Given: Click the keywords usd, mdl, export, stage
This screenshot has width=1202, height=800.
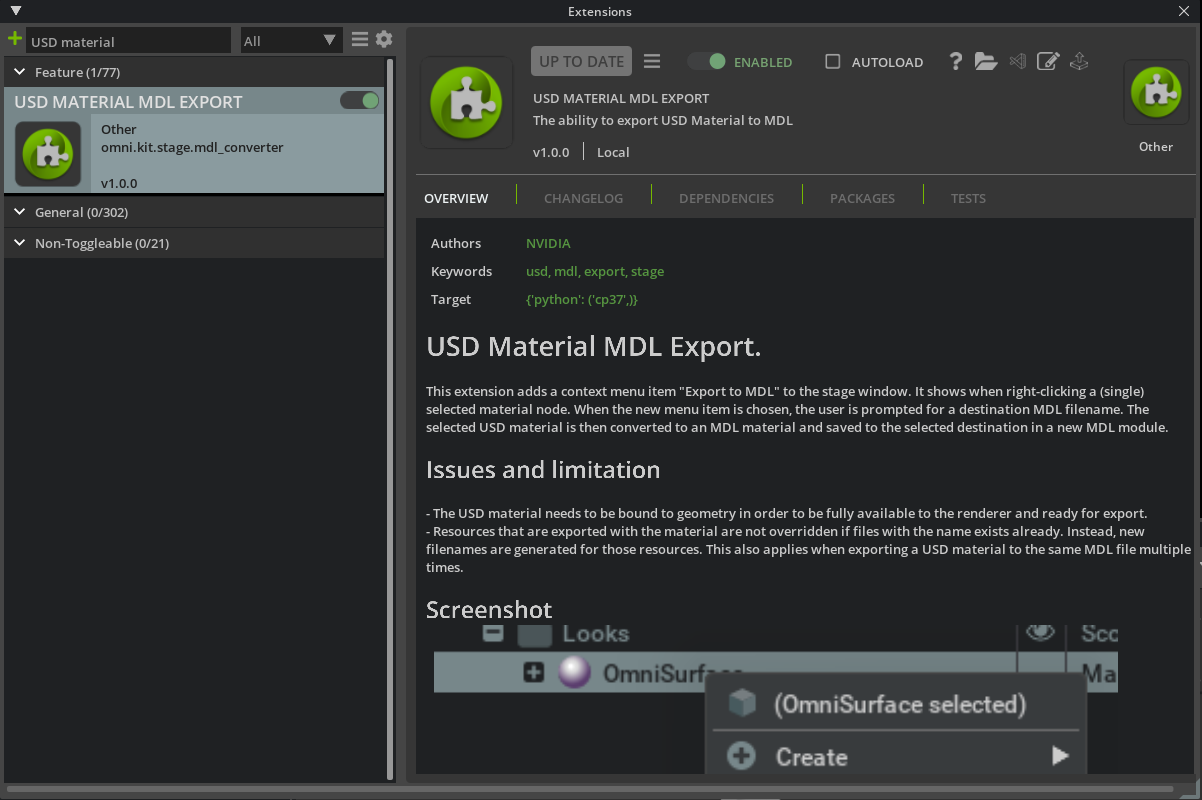Looking at the screenshot, I should (x=595, y=271).
